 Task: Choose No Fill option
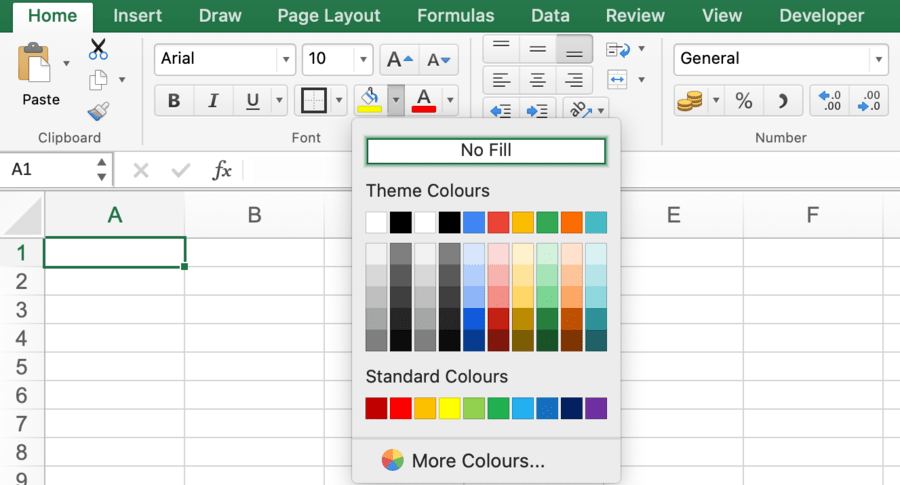pyautogui.click(x=486, y=150)
